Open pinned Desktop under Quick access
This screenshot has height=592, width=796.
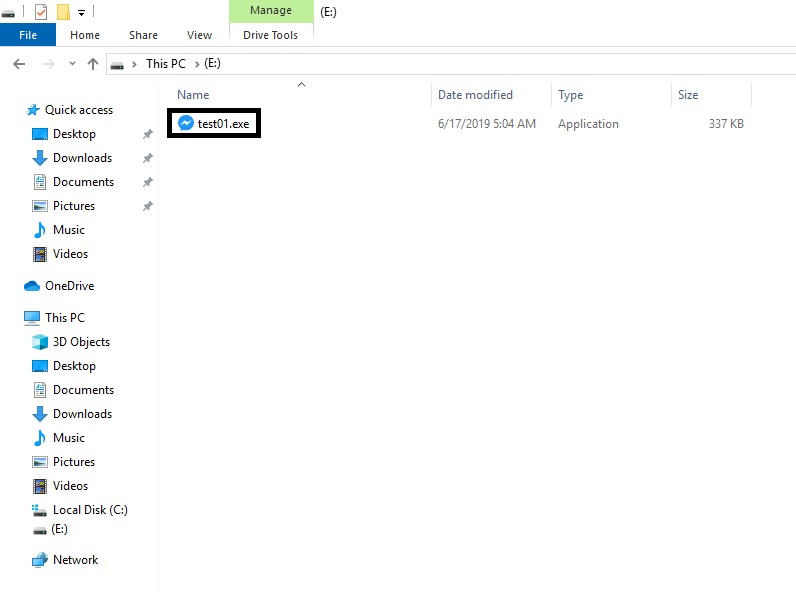[74, 134]
